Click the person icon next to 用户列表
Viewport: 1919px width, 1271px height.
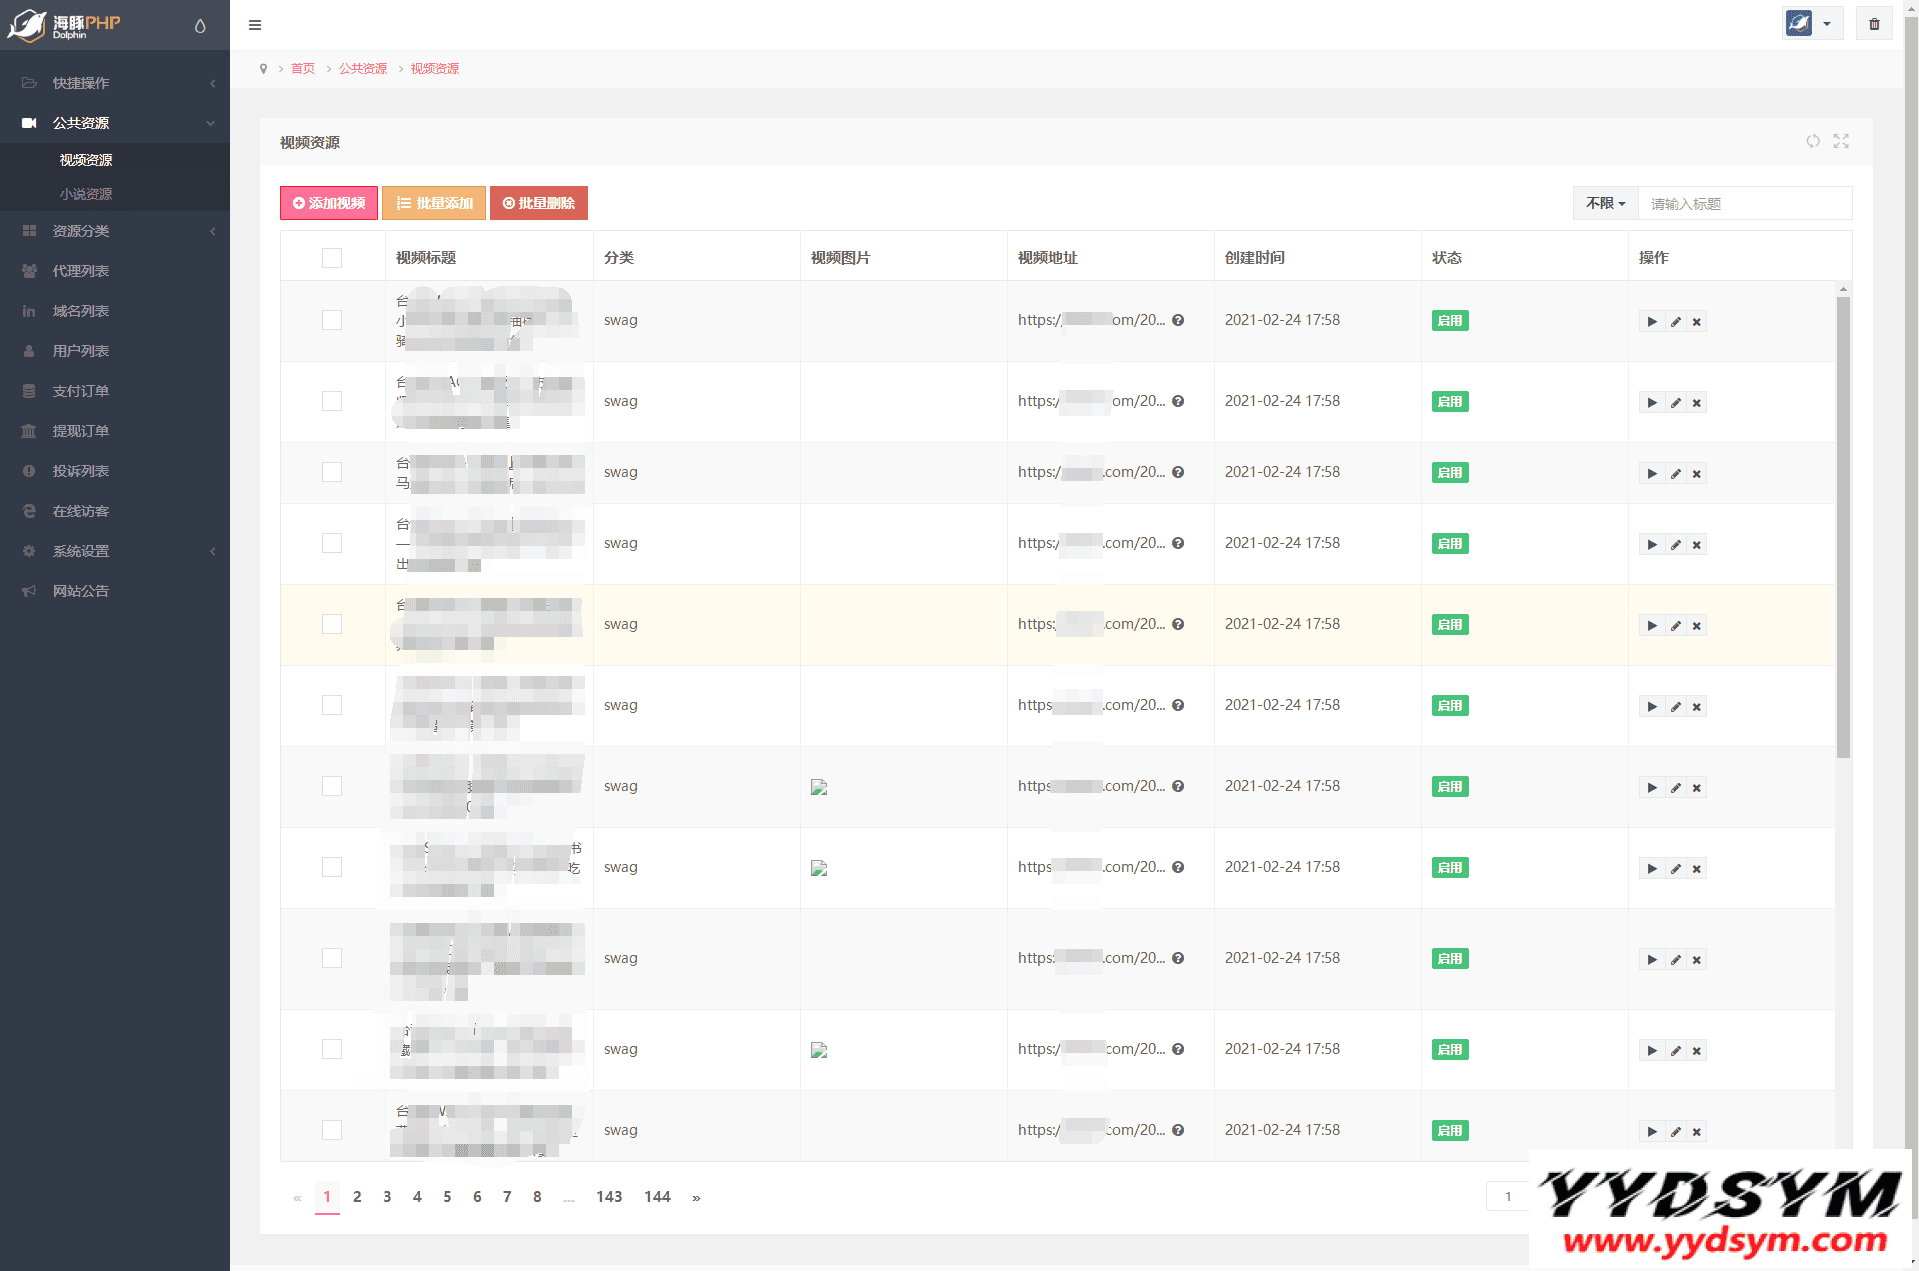click(x=29, y=351)
